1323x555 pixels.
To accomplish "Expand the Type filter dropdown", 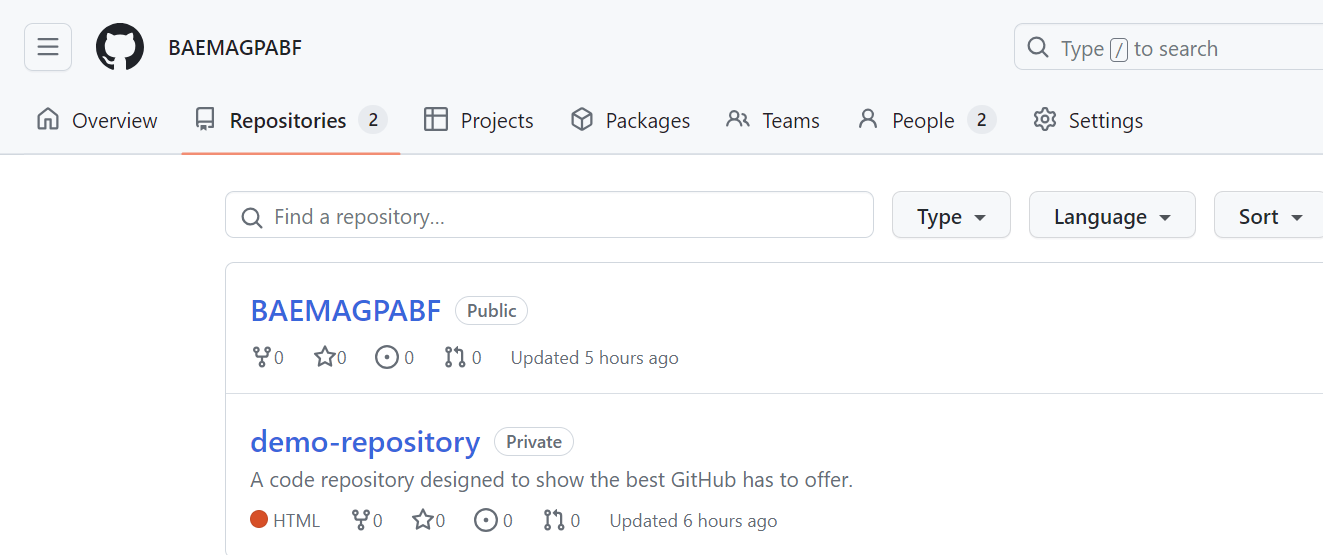I will point(951,216).
